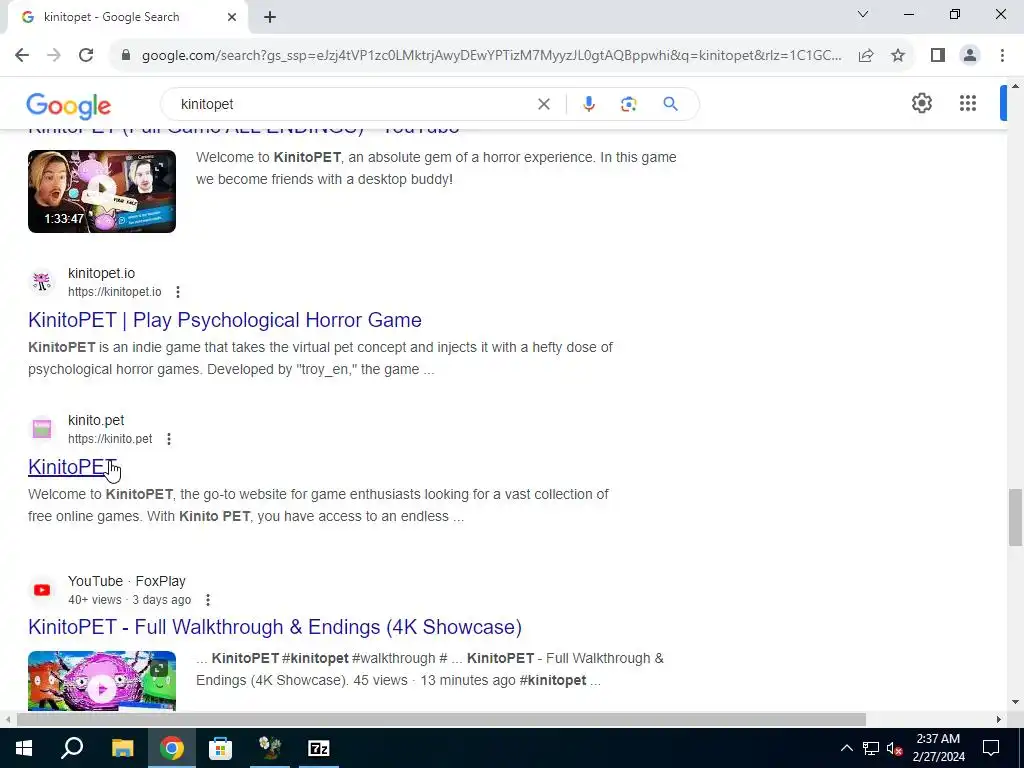This screenshot has width=1024, height=768.
Task: Open network status tray icon
Action: 871,748
